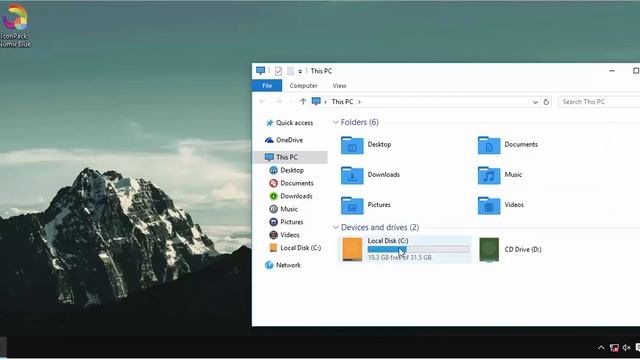
Task: Switch to the Computer ribbon tab
Action: point(303,86)
